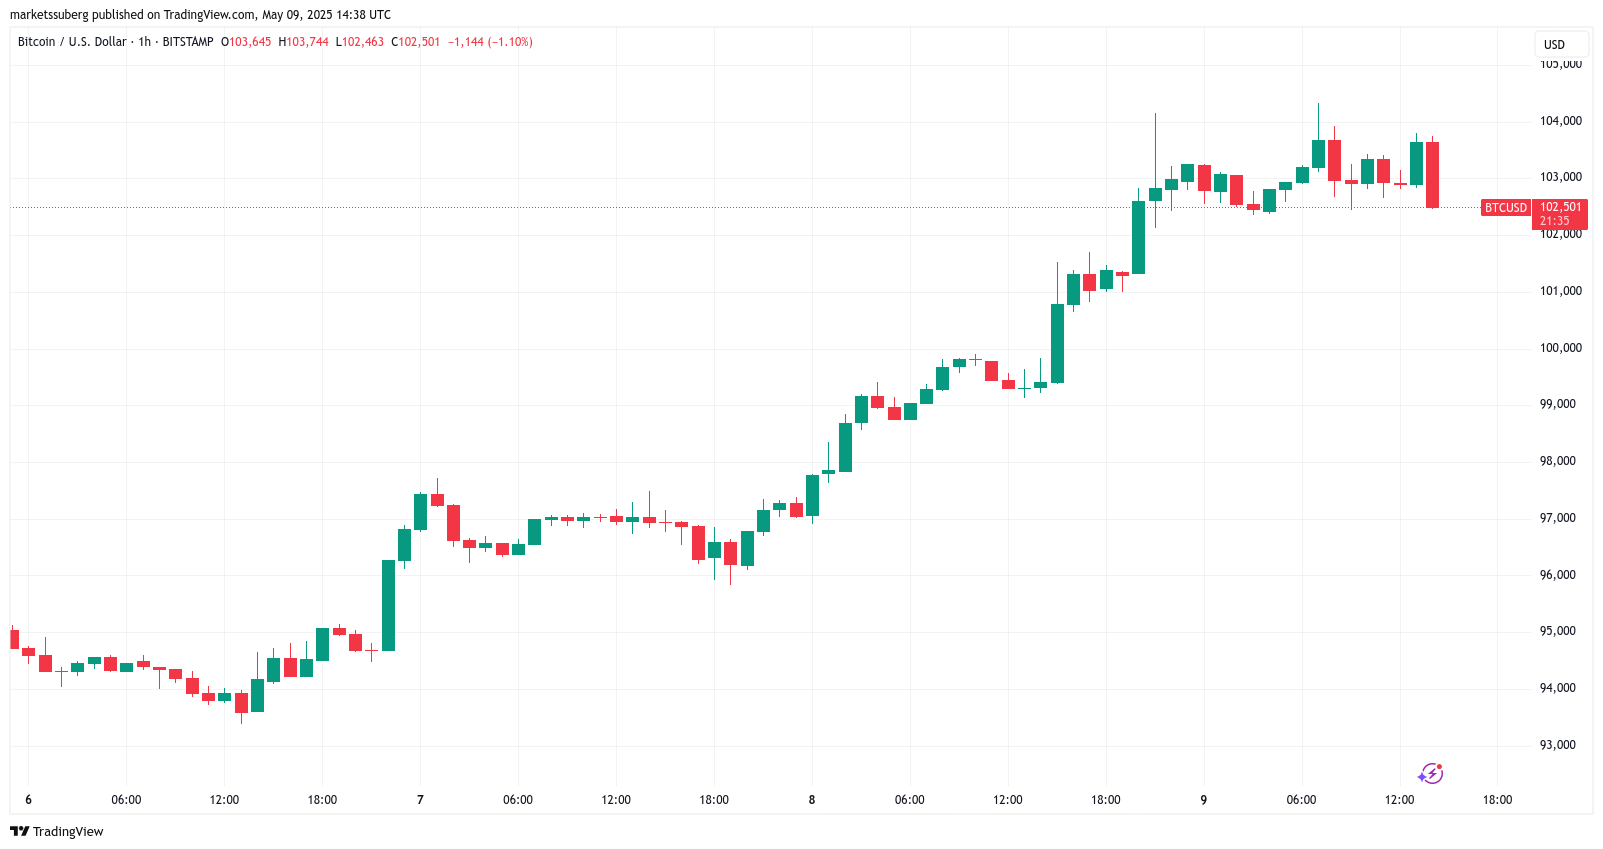The image size is (1603, 849).
Task: Click the 100,000 price axis label
Action: 1560,348
